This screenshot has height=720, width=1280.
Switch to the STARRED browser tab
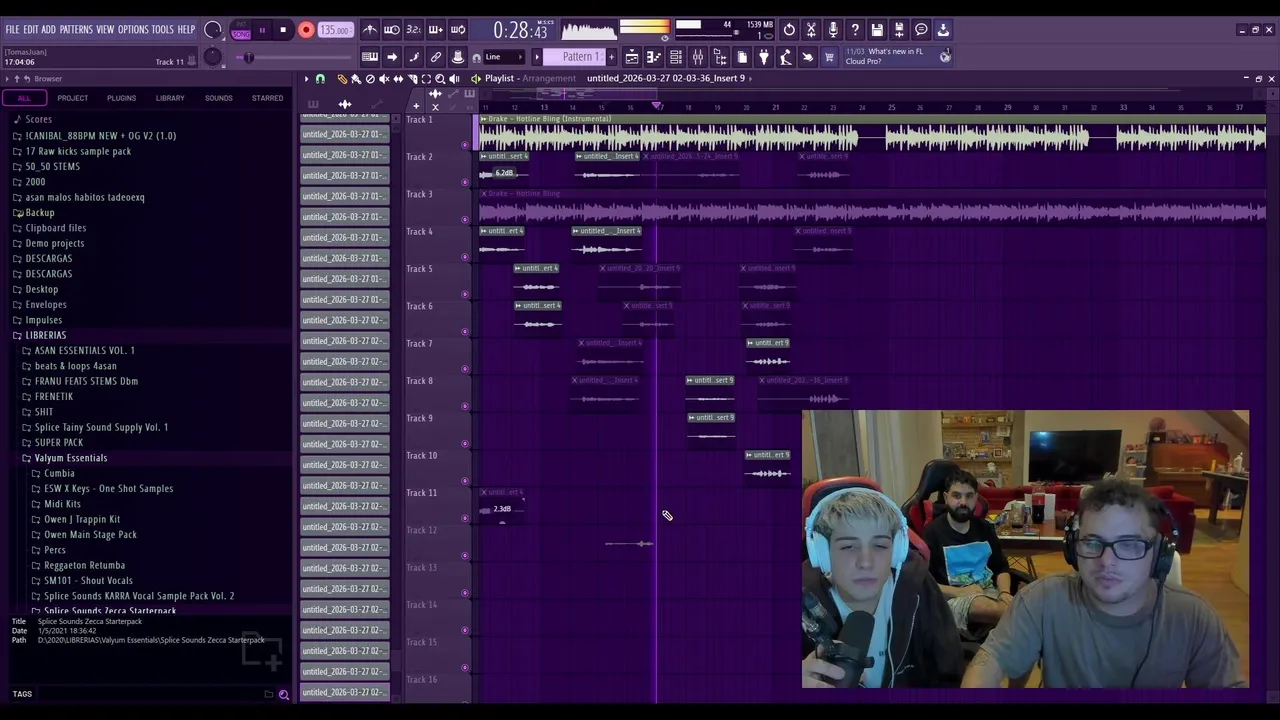(x=267, y=98)
